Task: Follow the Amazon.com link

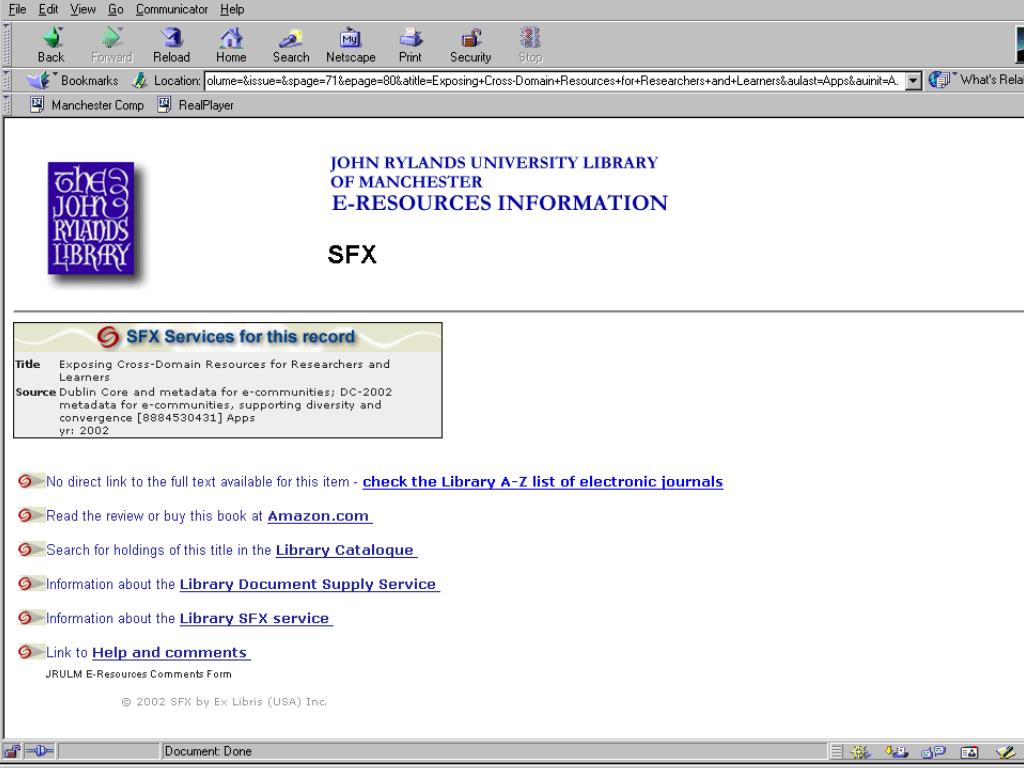Action: tap(319, 516)
